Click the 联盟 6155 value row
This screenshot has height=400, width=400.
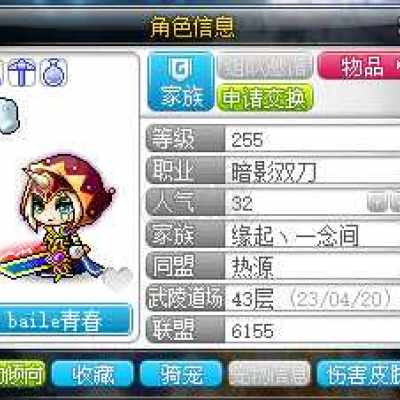point(273,330)
